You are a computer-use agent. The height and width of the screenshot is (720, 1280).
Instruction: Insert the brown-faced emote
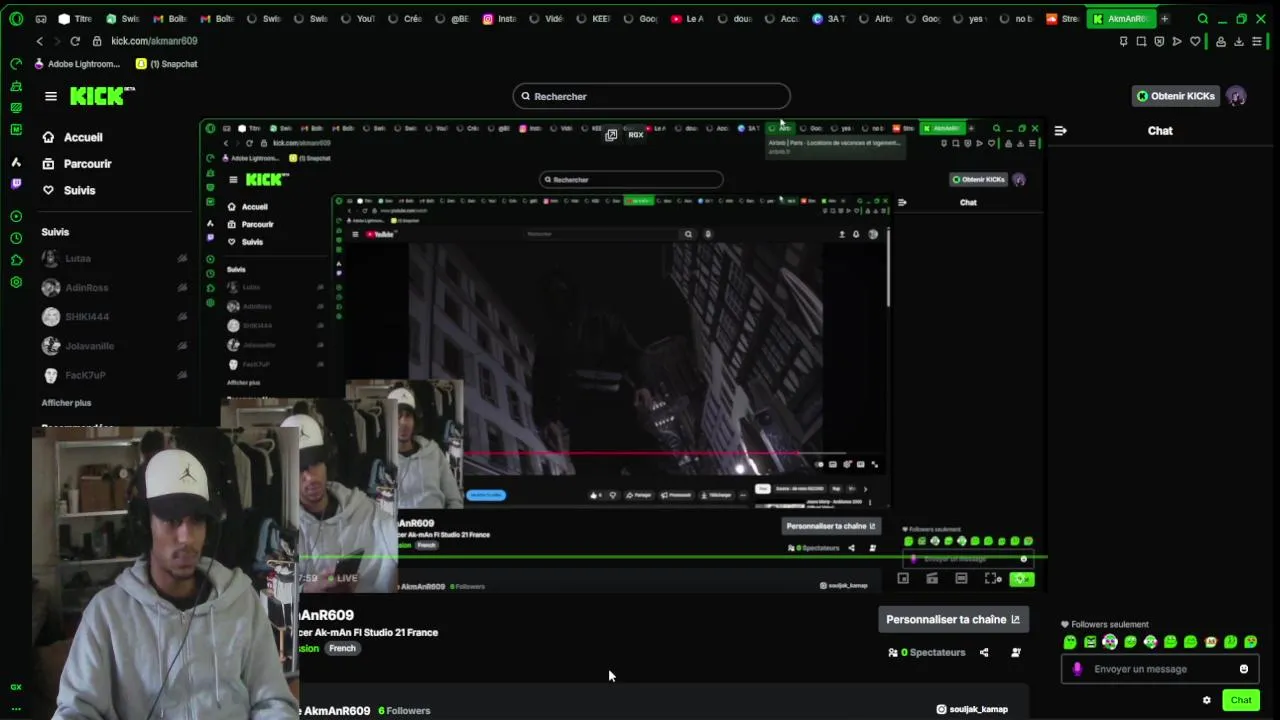coord(1210,642)
